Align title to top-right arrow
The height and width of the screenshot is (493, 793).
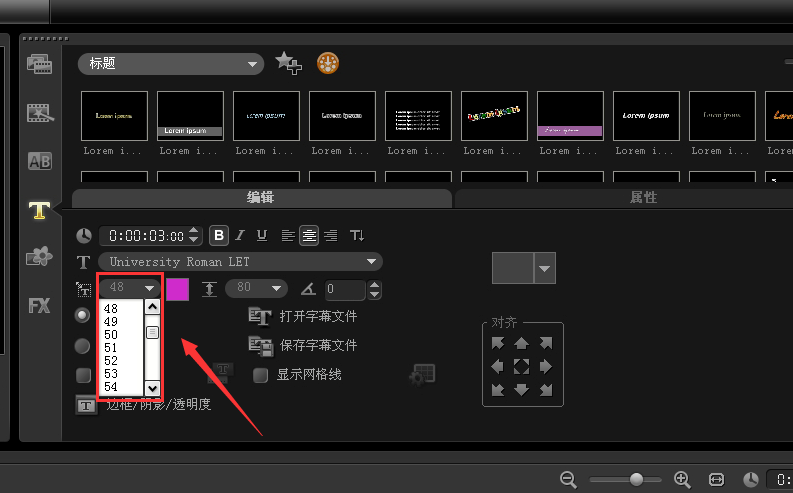tap(546, 343)
